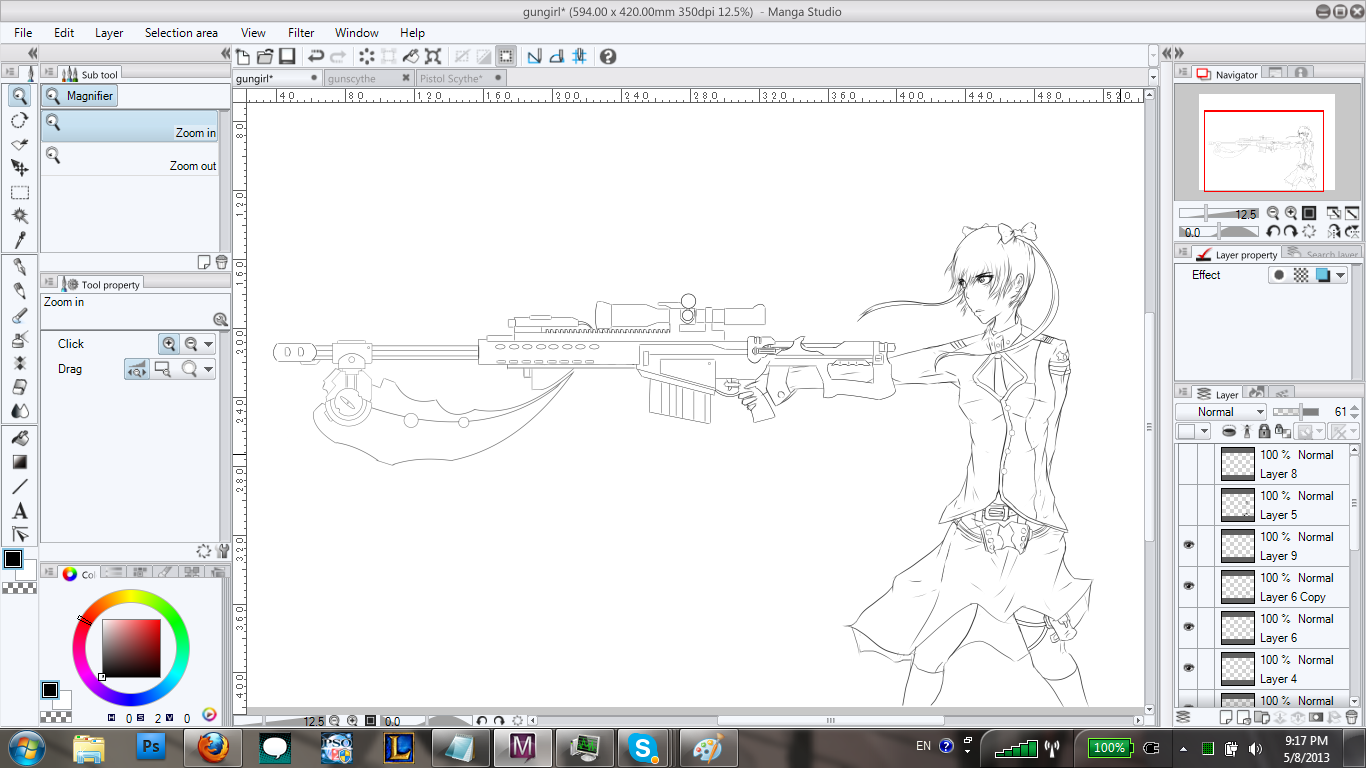Viewport: 1366px width, 768px height.
Task: Toggle visibility eye of Layer 6 Copy
Action: pos(1189,586)
